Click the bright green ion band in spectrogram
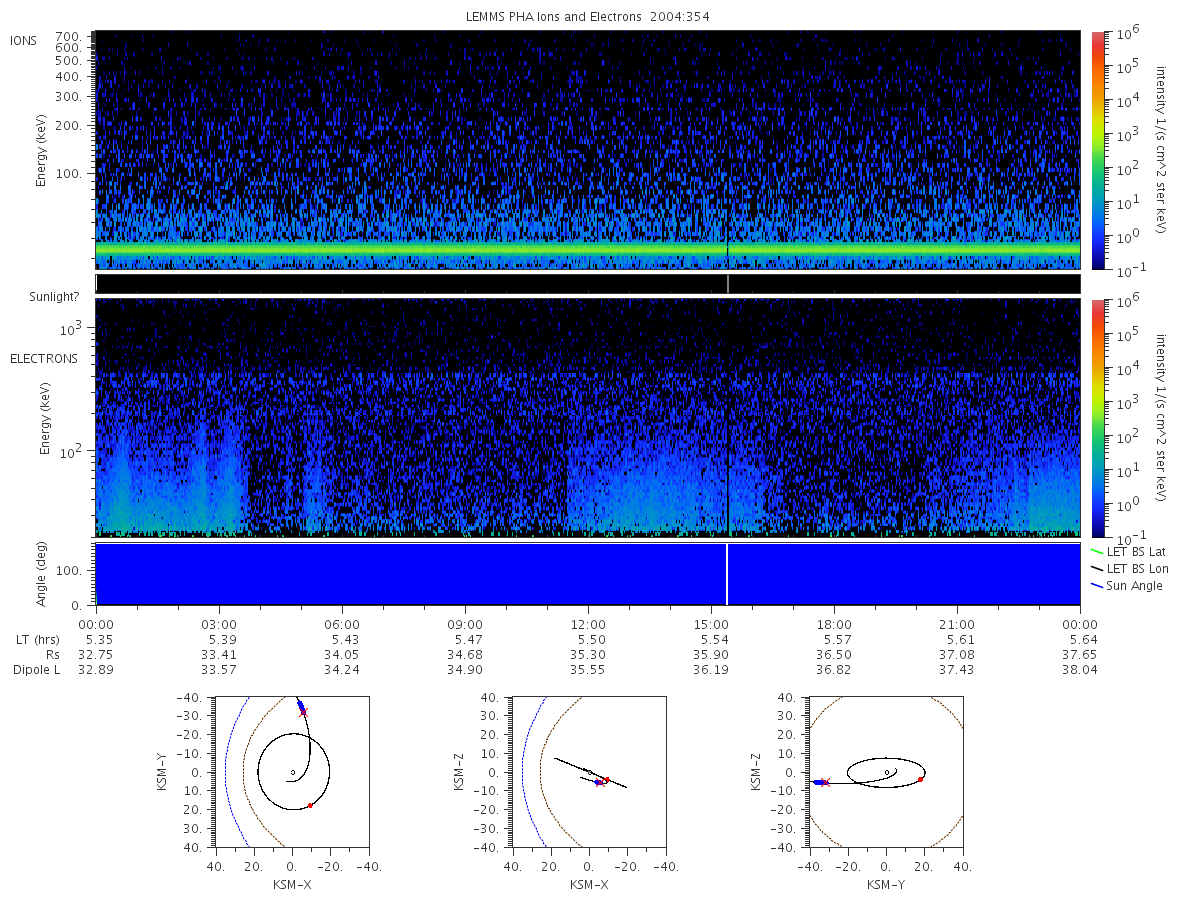This screenshot has height=900, width=1200. pyautogui.click(x=588, y=249)
